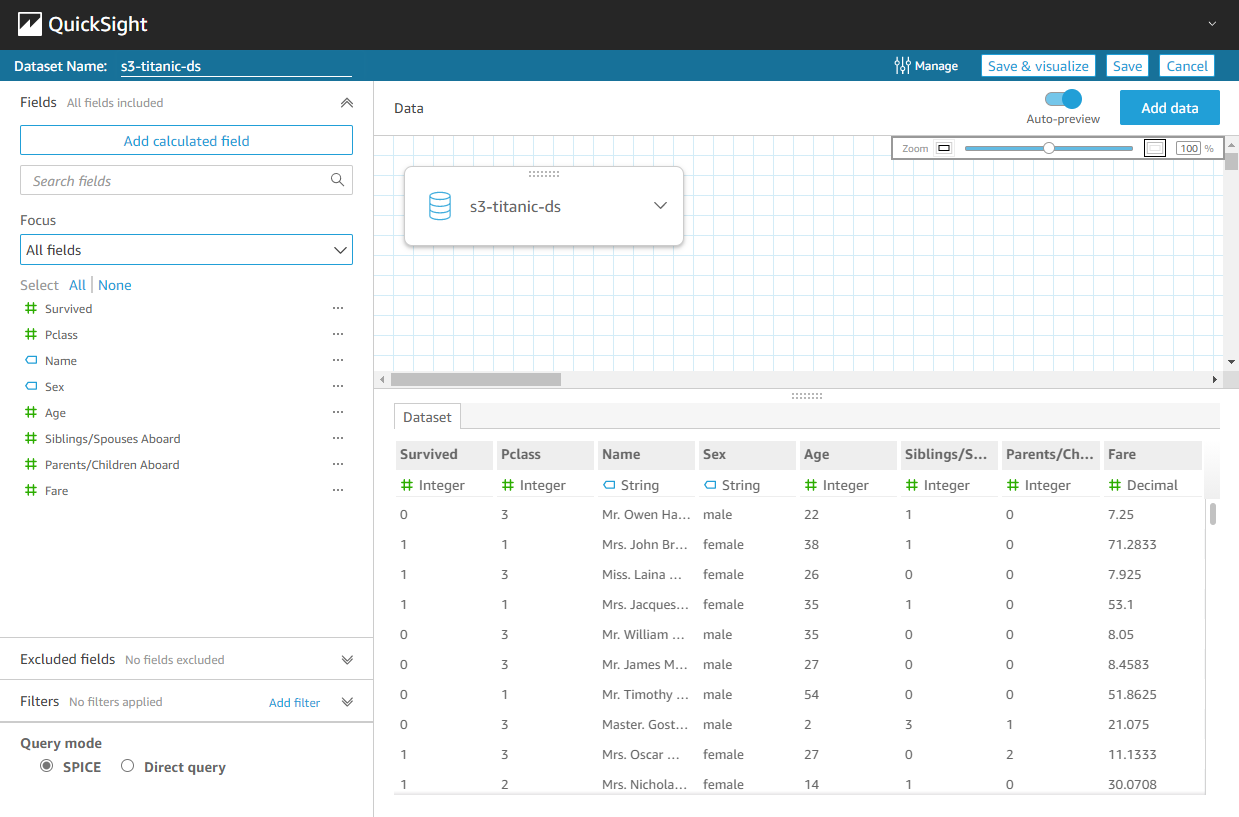1239x817 pixels.
Task: Click the drag handle above the Dataset tab
Action: 806,396
